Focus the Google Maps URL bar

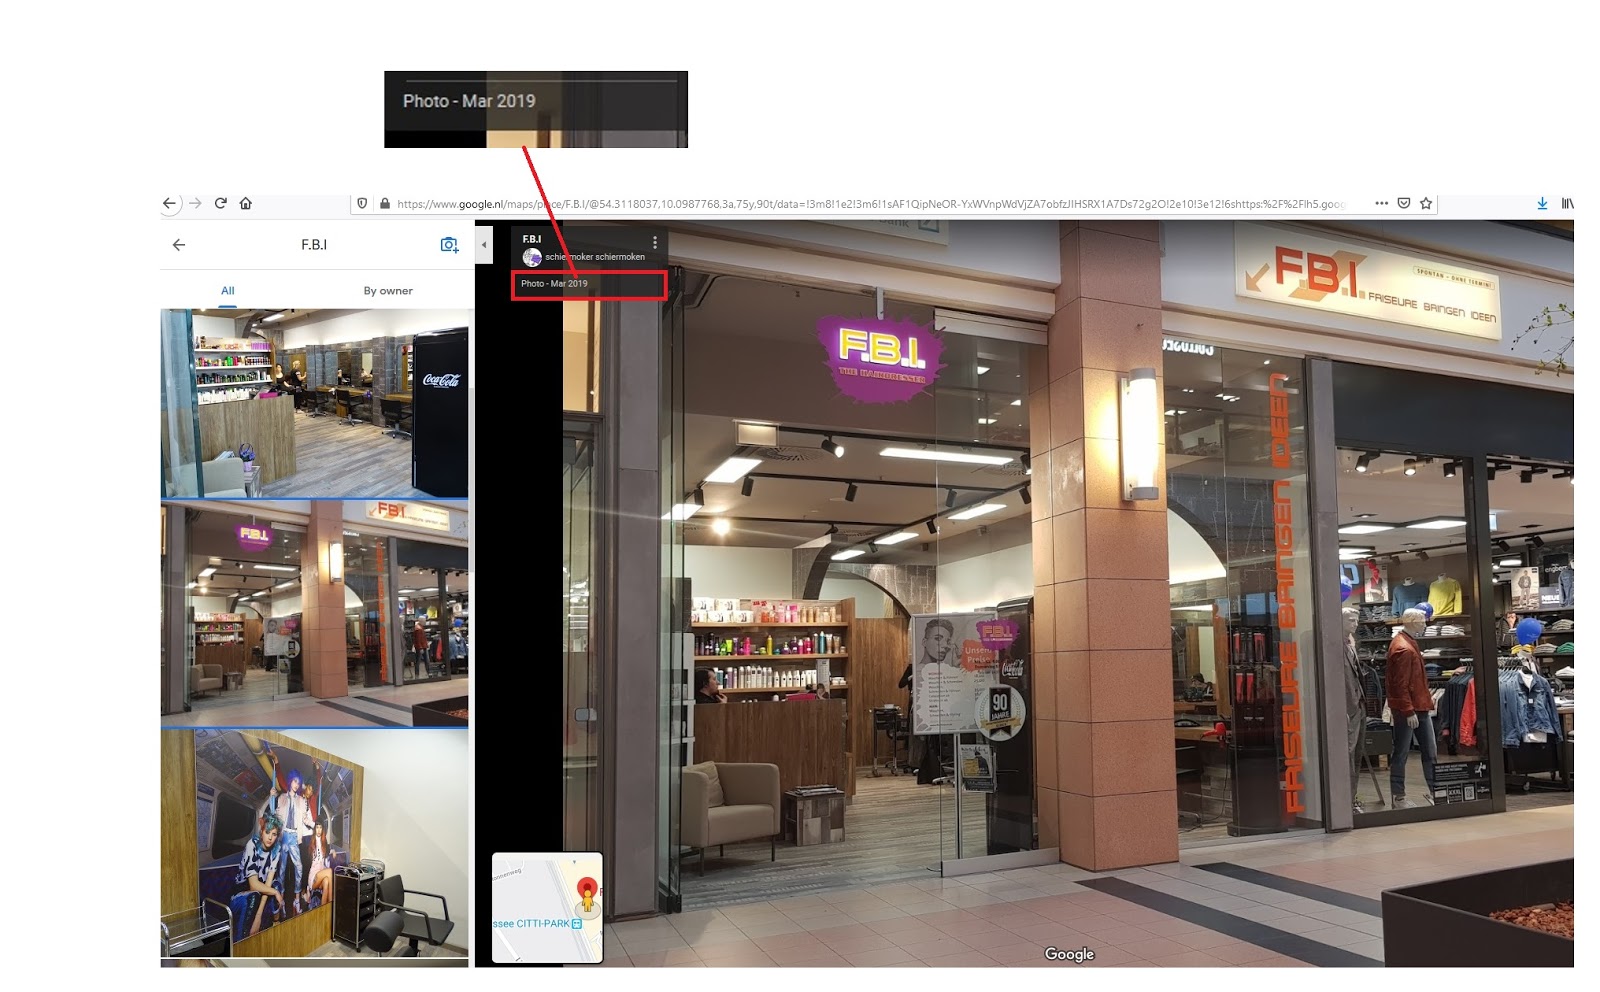tap(870, 203)
